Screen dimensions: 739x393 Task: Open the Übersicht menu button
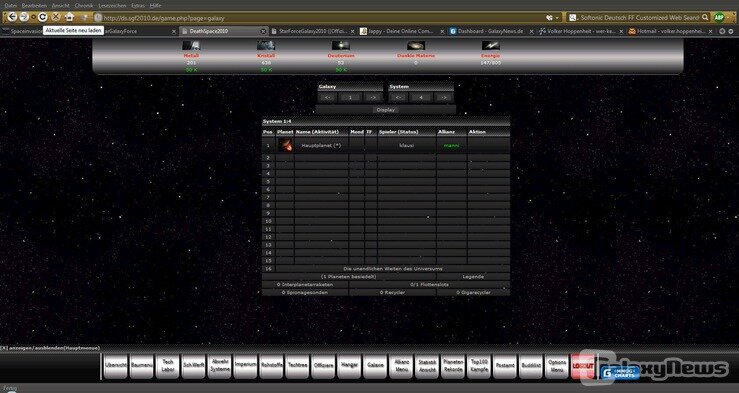click(116, 366)
